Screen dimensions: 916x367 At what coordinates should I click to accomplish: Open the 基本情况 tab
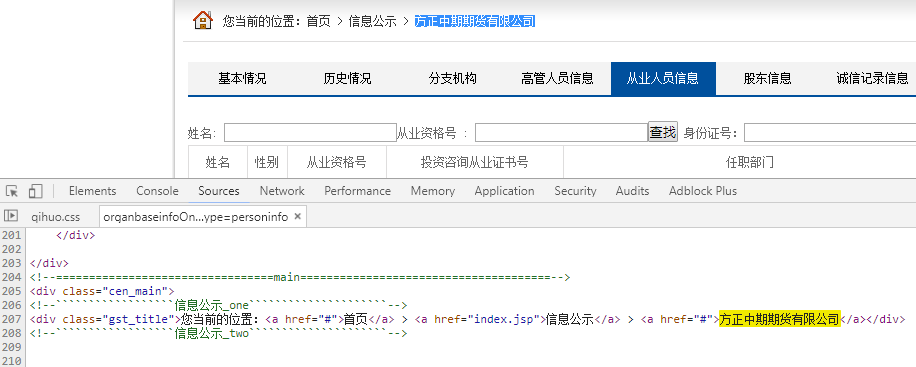click(x=242, y=78)
